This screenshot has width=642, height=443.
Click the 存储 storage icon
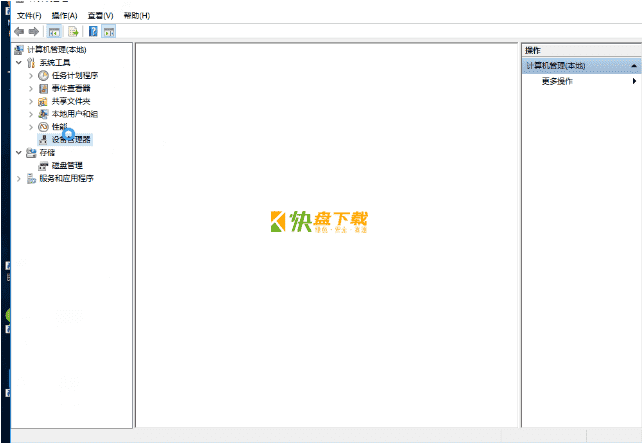(31, 153)
